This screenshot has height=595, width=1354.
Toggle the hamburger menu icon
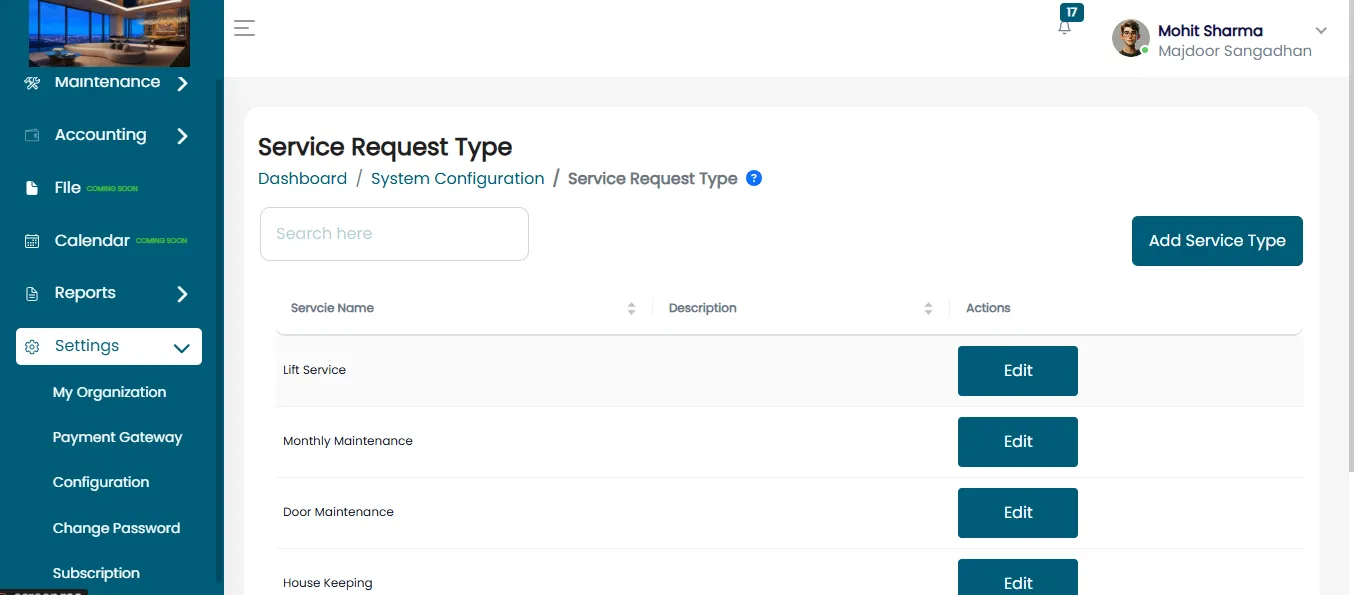[x=244, y=28]
